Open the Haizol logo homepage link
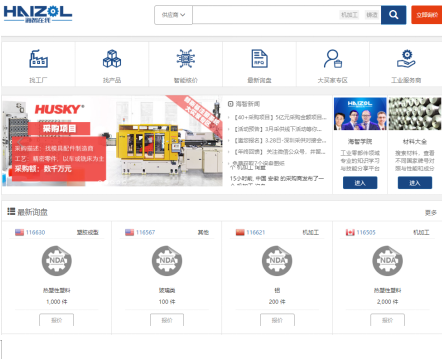Viewport: 442px width, 360px height. pyautogui.click(x=38, y=14)
